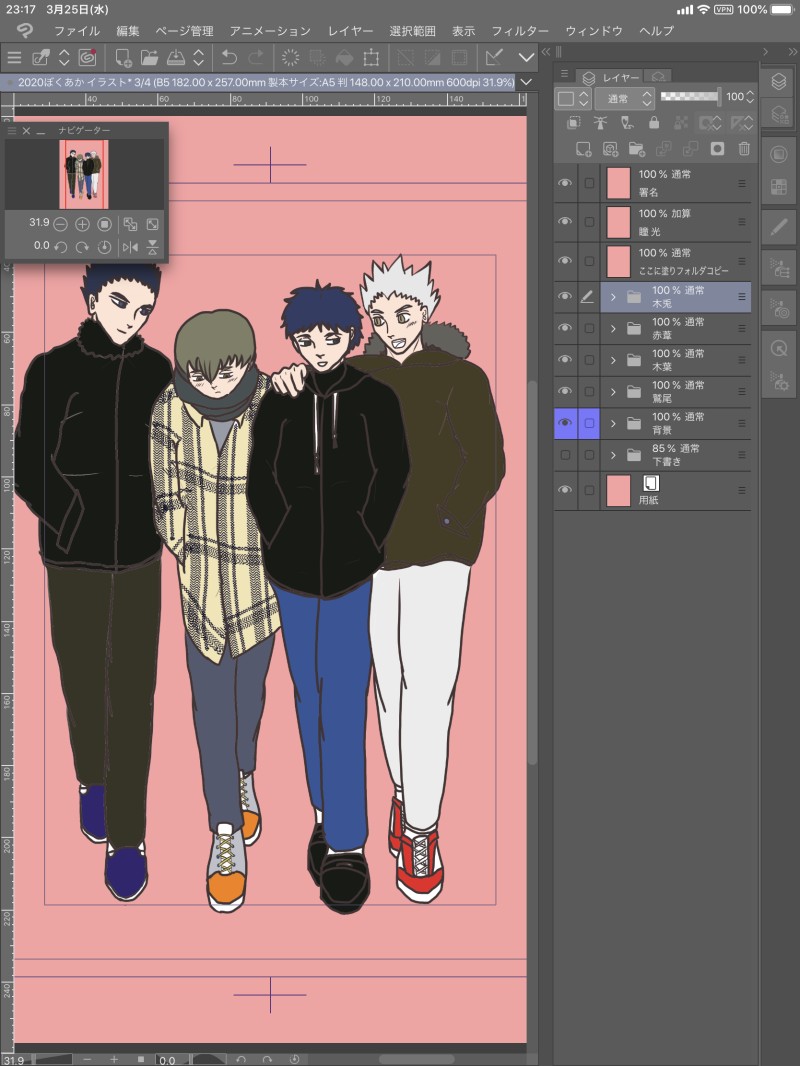
Task: Open the 編集 menu
Action: click(128, 31)
